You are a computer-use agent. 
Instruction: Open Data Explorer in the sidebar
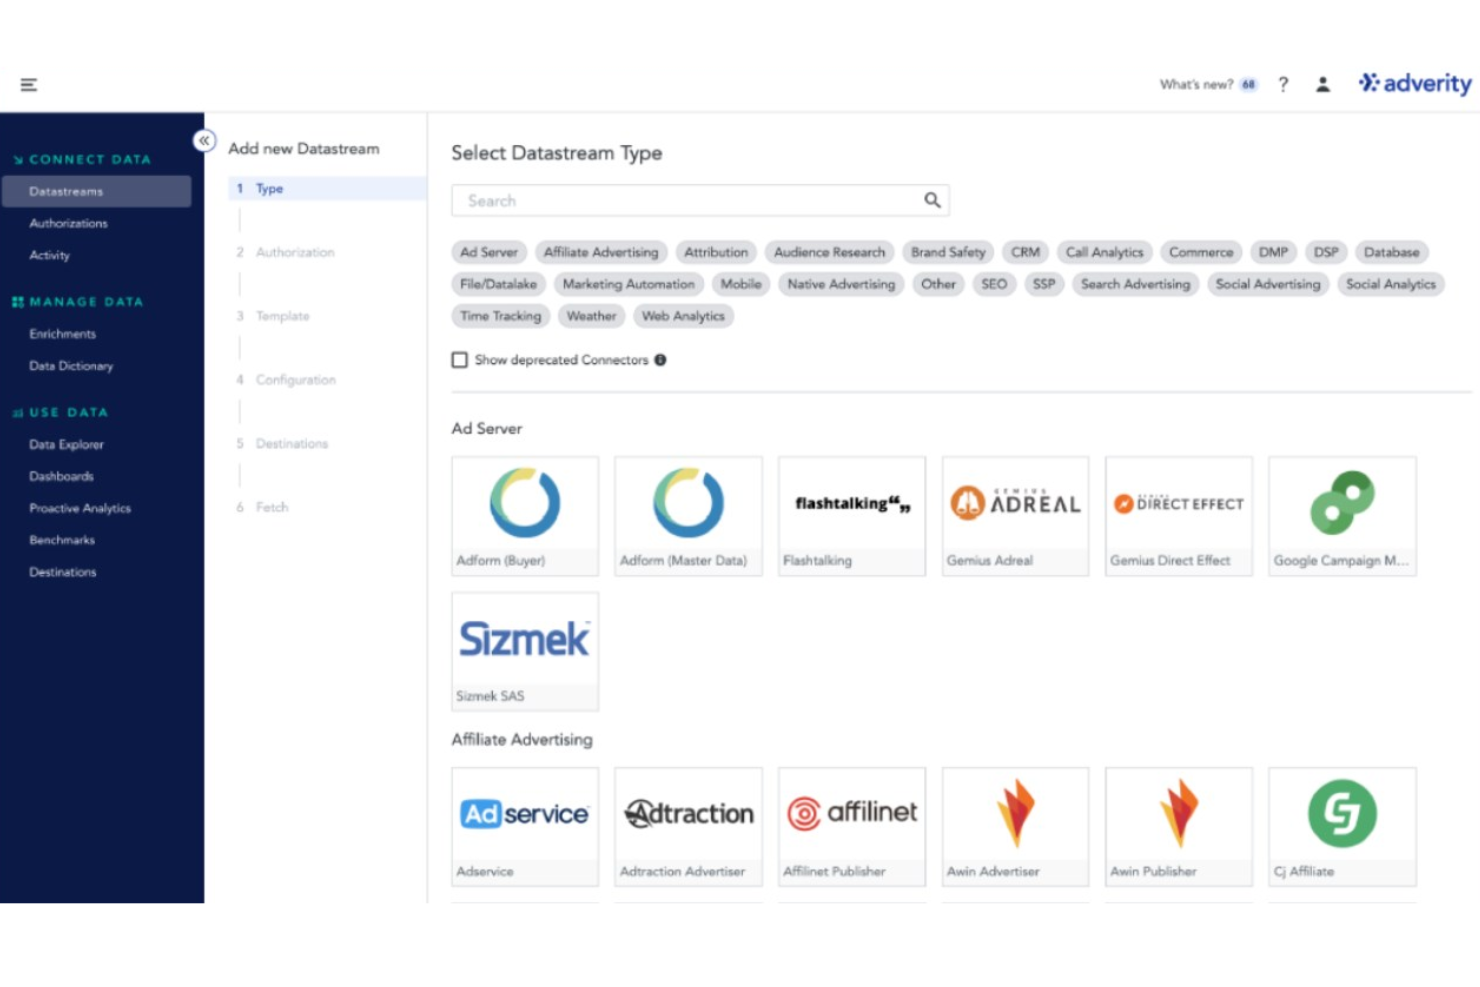(66, 444)
